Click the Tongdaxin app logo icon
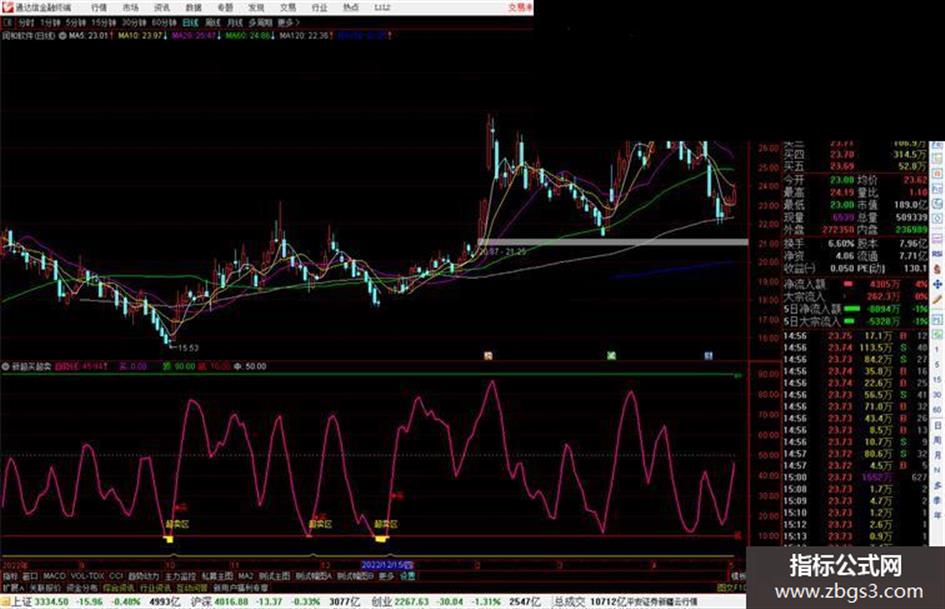Viewport: 945px width, 609px height. [7, 8]
